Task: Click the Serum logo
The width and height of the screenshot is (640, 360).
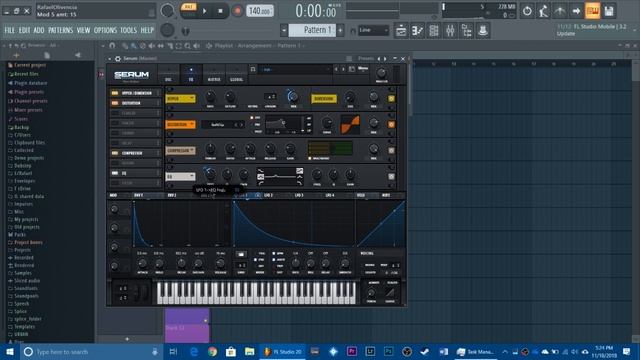Action: [x=131, y=75]
